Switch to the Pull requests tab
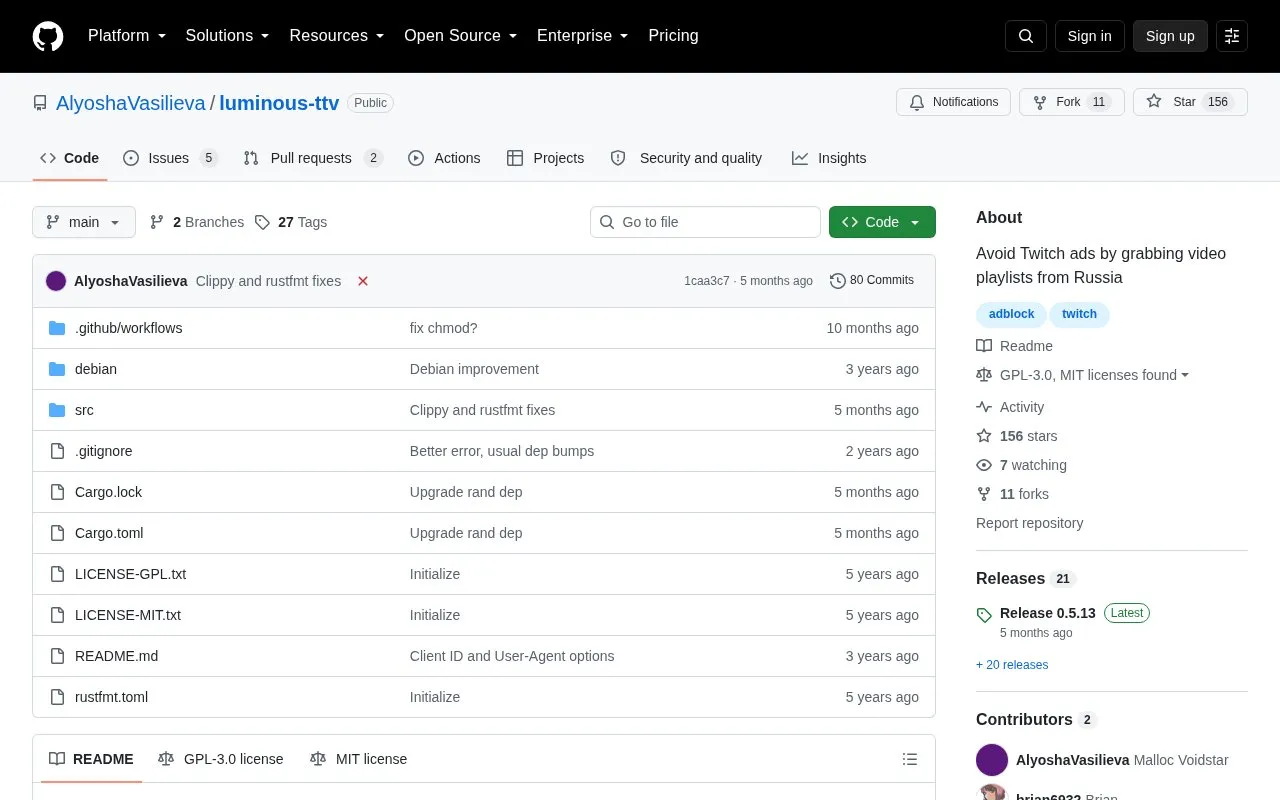The width and height of the screenshot is (1280, 800). 313,158
